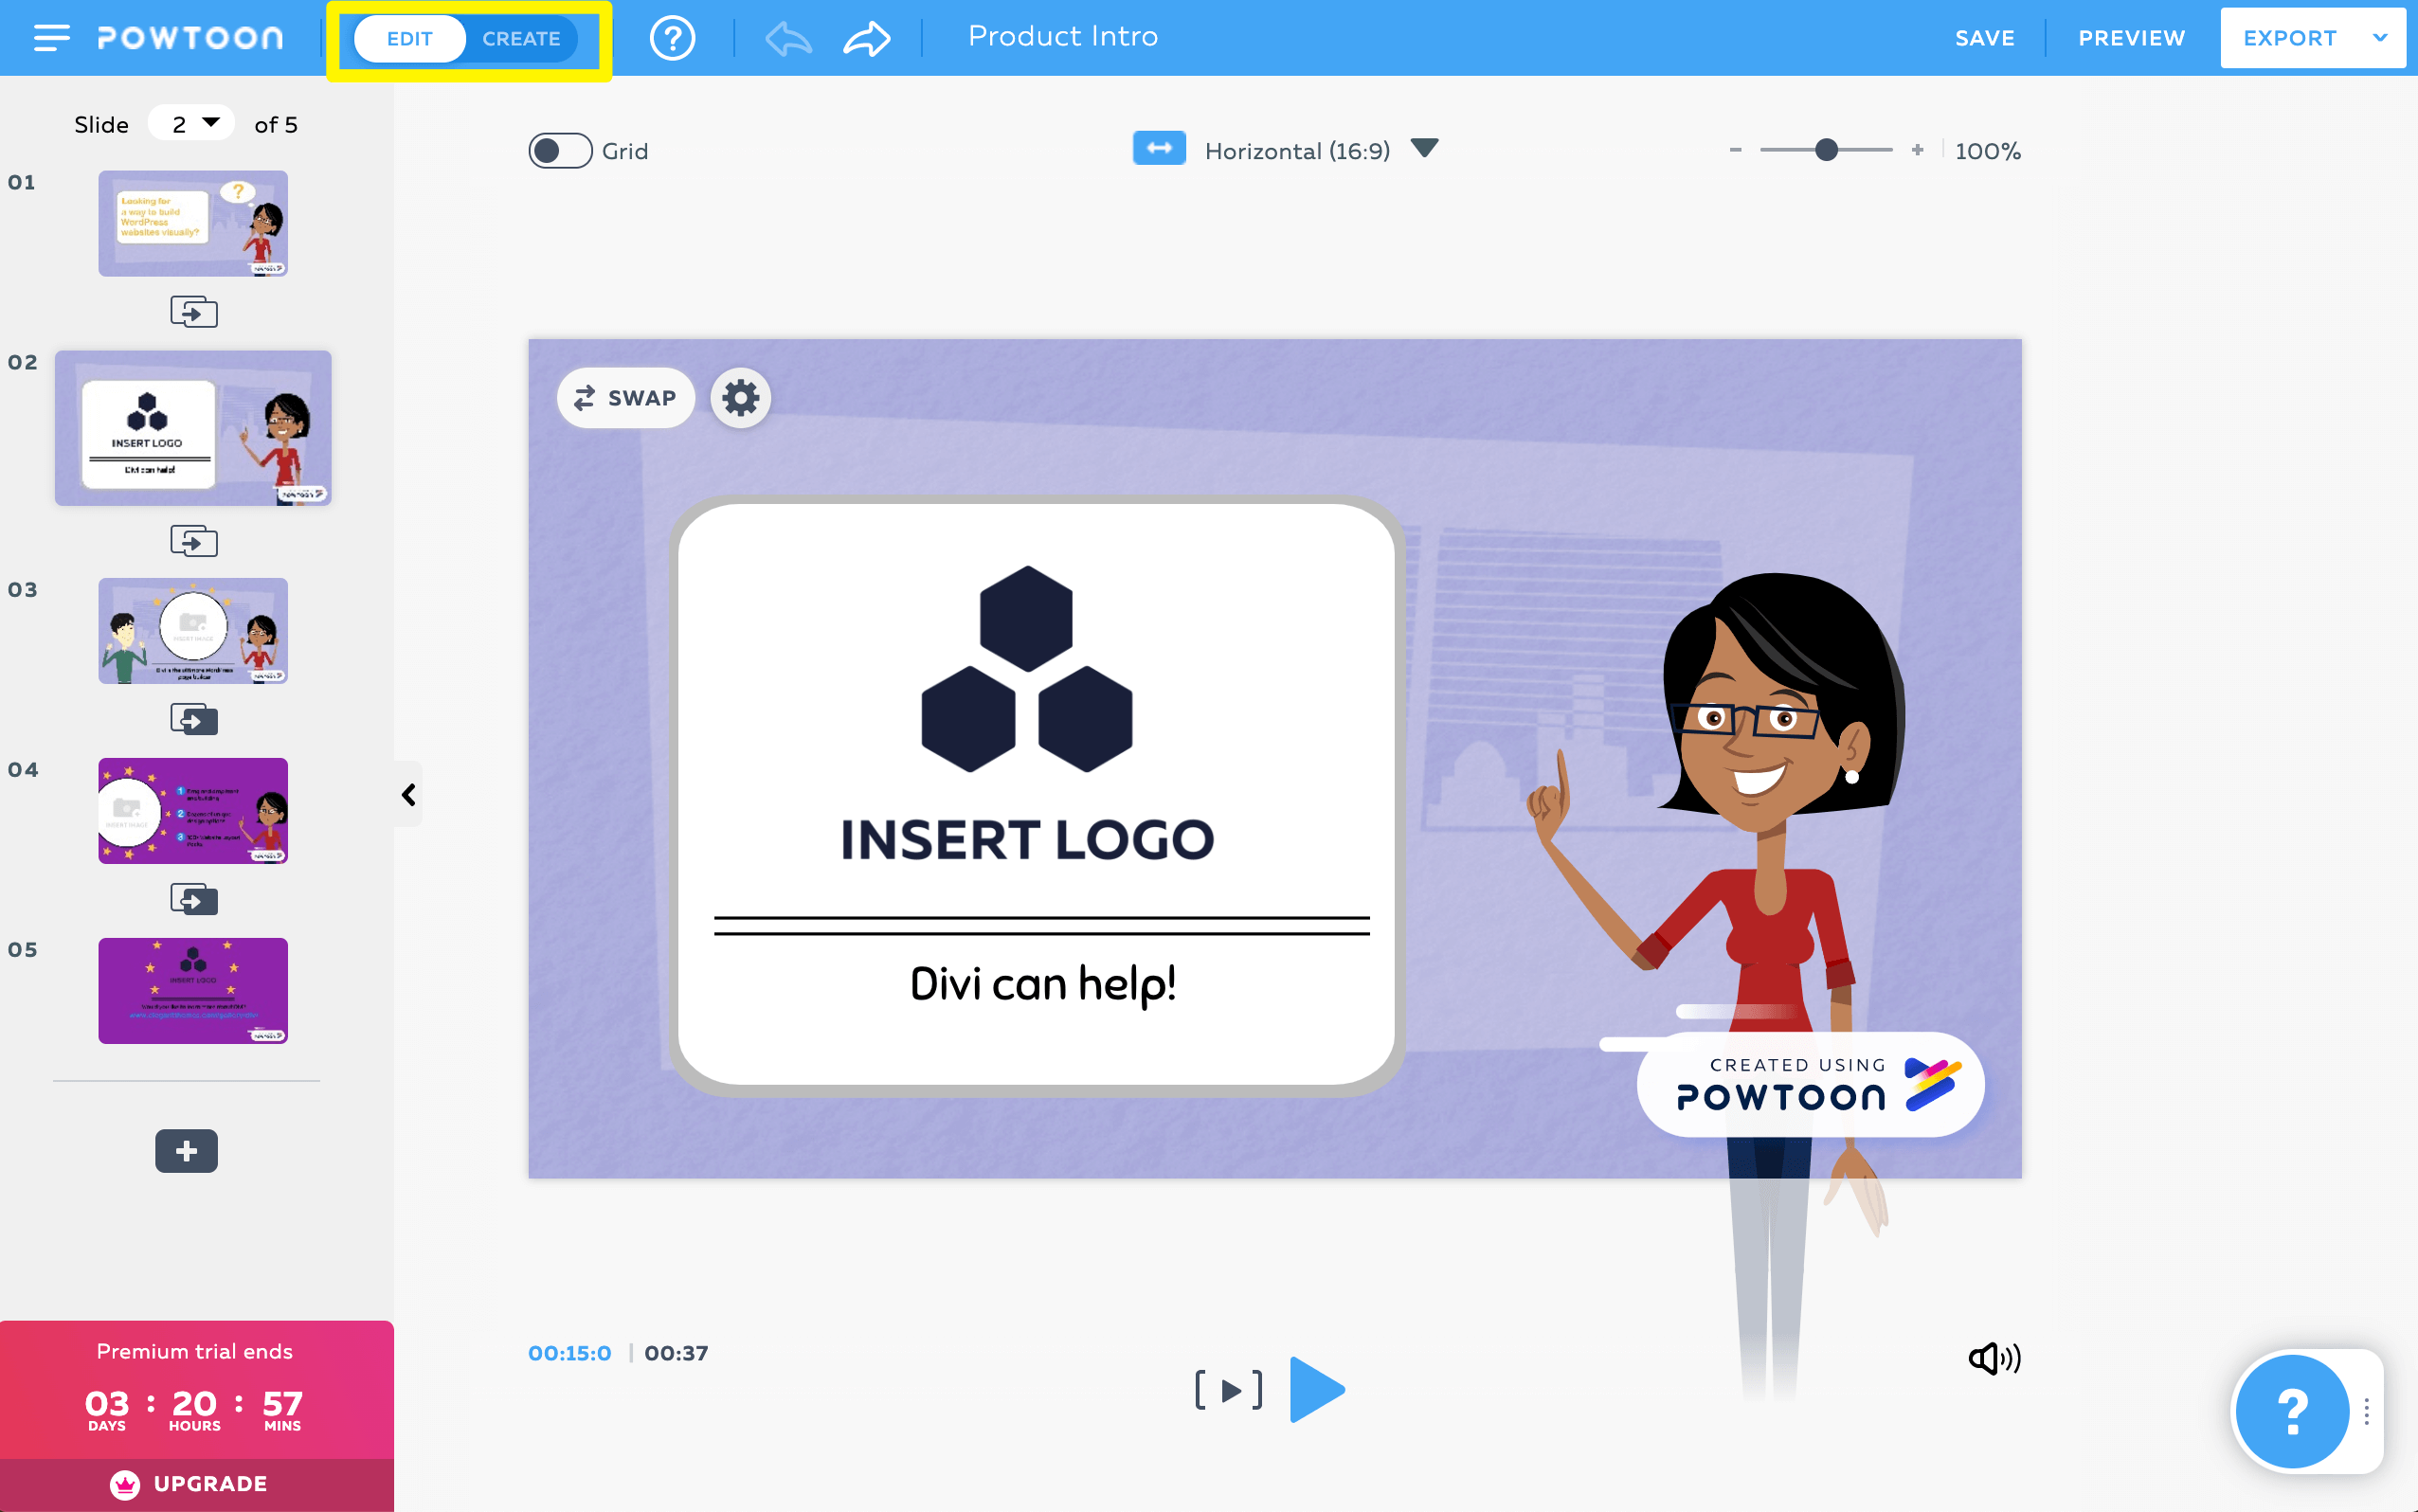The image size is (2418, 1512).
Task: Click the help question mark icon in toolbar
Action: click(x=672, y=37)
